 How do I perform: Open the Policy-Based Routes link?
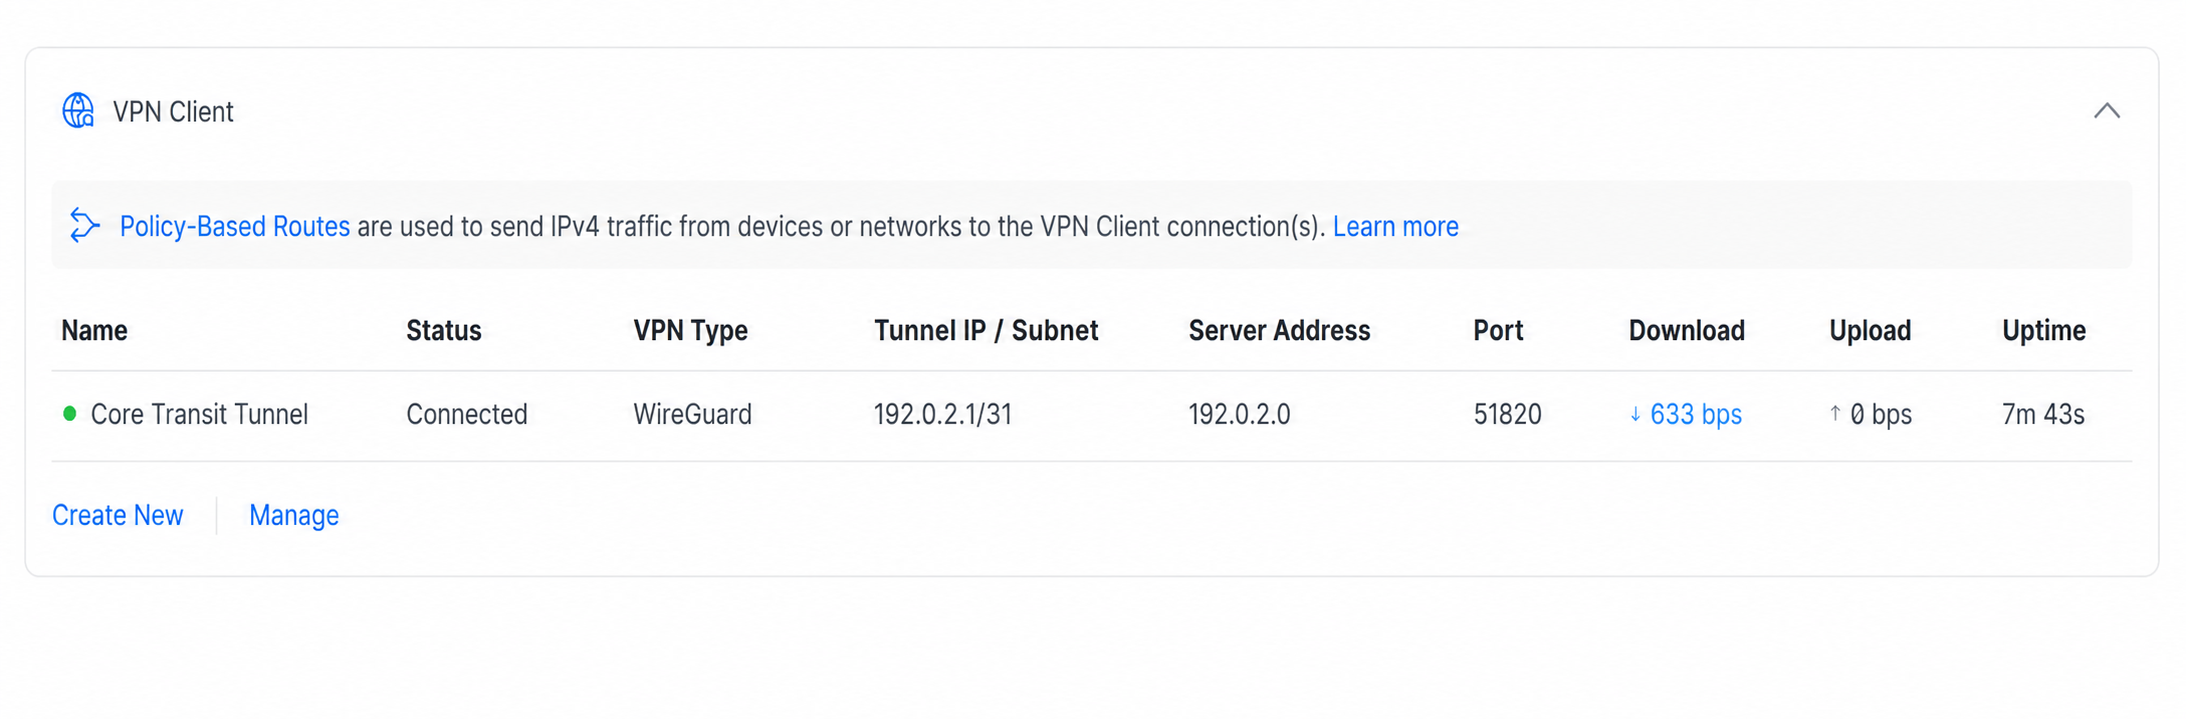pos(235,227)
